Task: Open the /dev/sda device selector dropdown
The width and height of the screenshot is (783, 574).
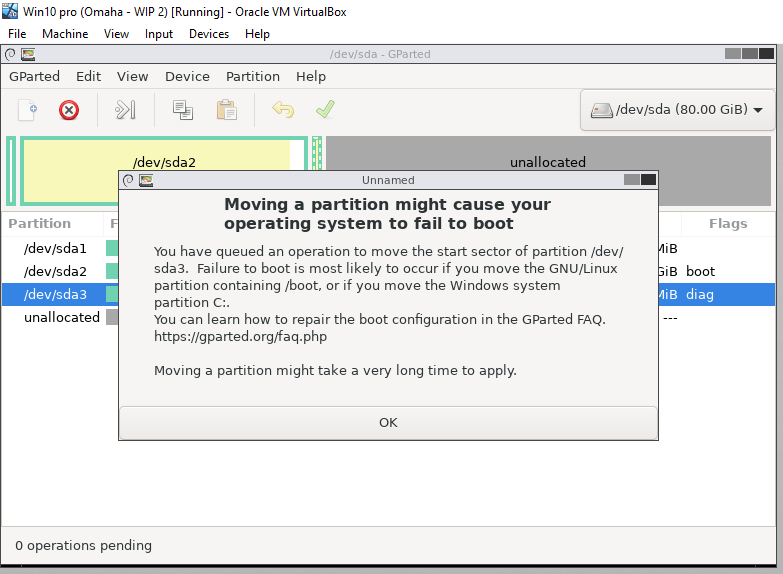Action: pyautogui.click(x=677, y=110)
